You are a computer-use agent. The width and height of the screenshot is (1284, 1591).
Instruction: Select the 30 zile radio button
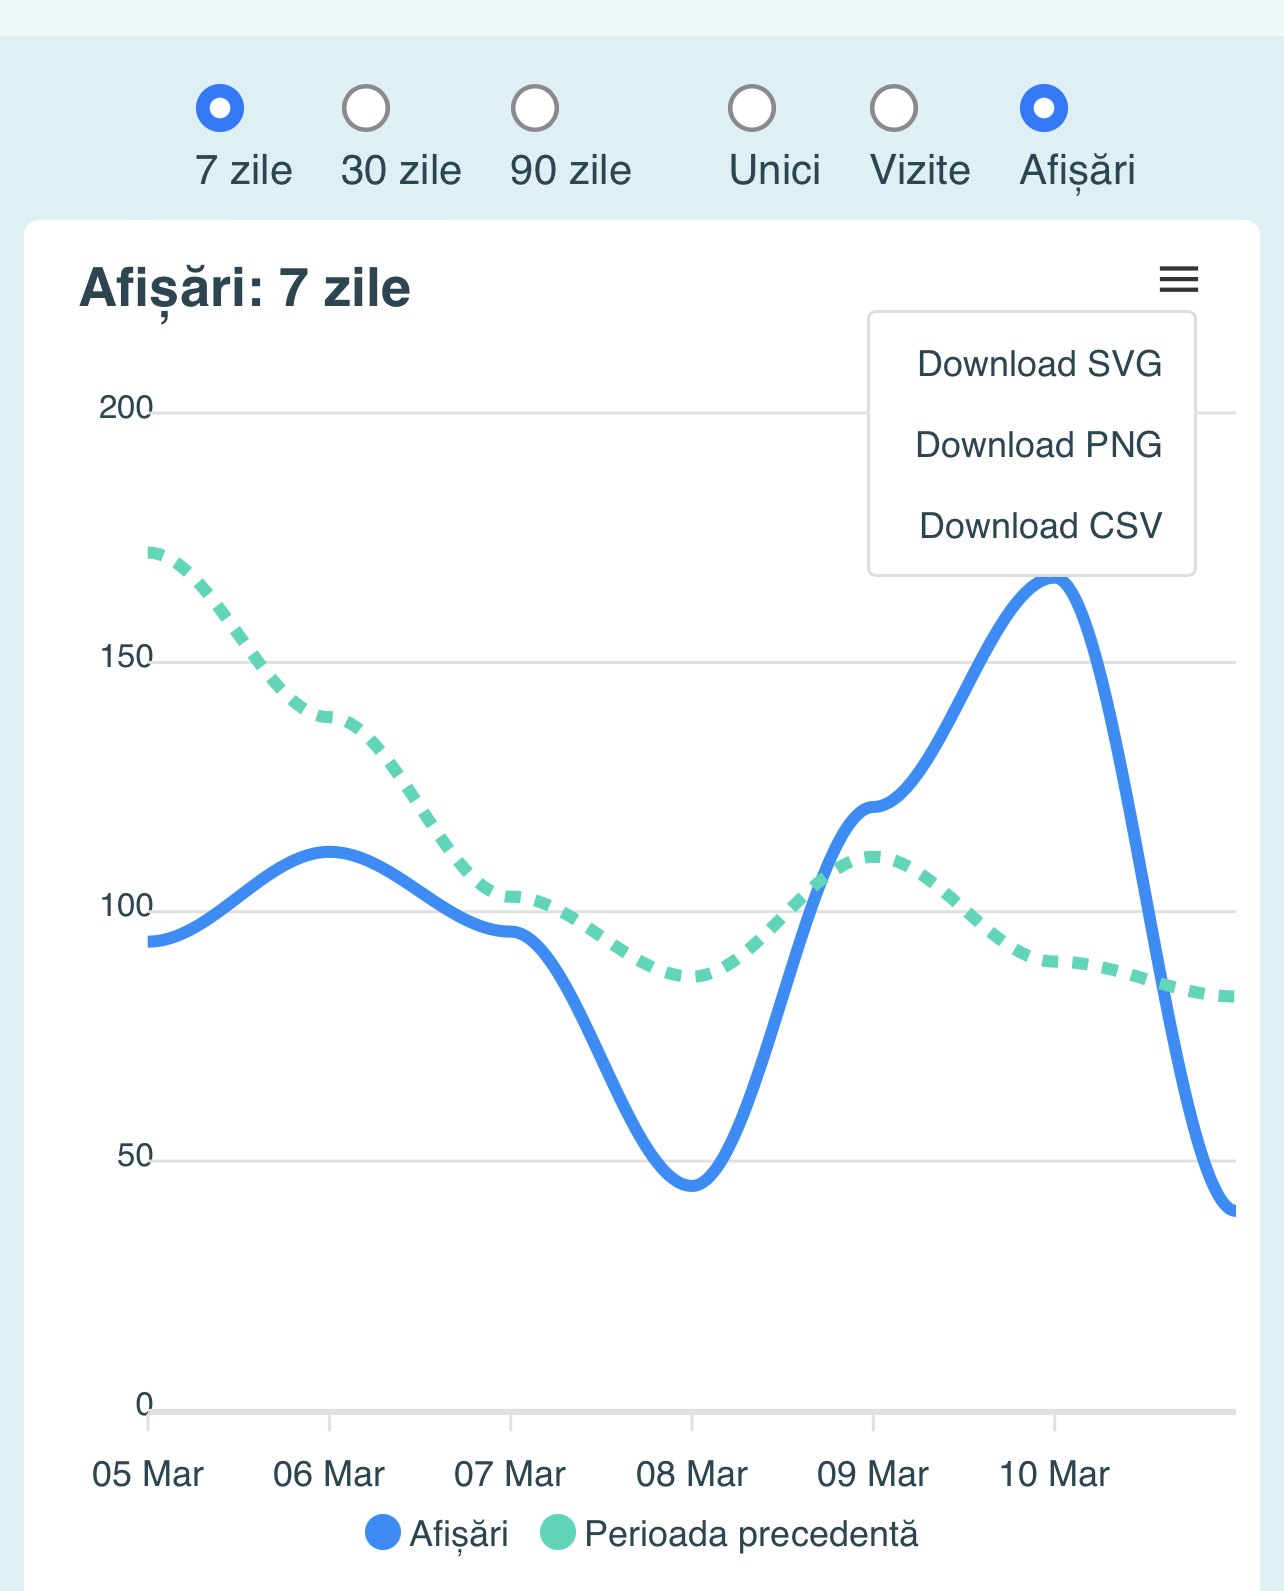coord(366,108)
